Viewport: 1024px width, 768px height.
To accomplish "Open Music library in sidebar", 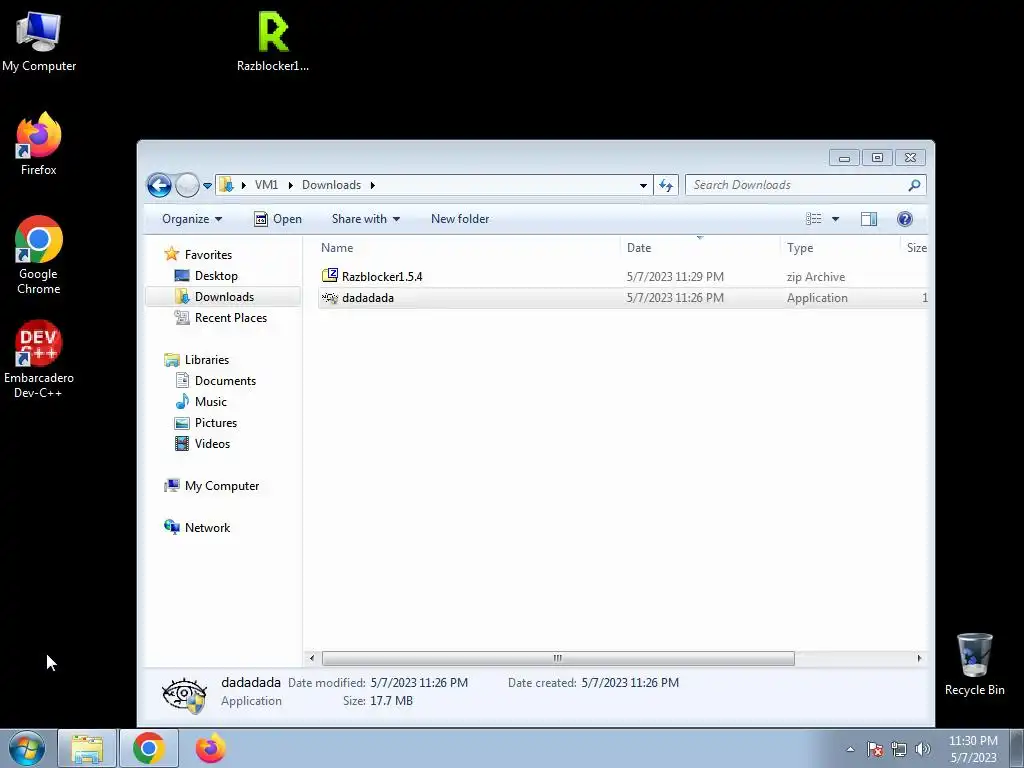I will [x=210, y=402].
